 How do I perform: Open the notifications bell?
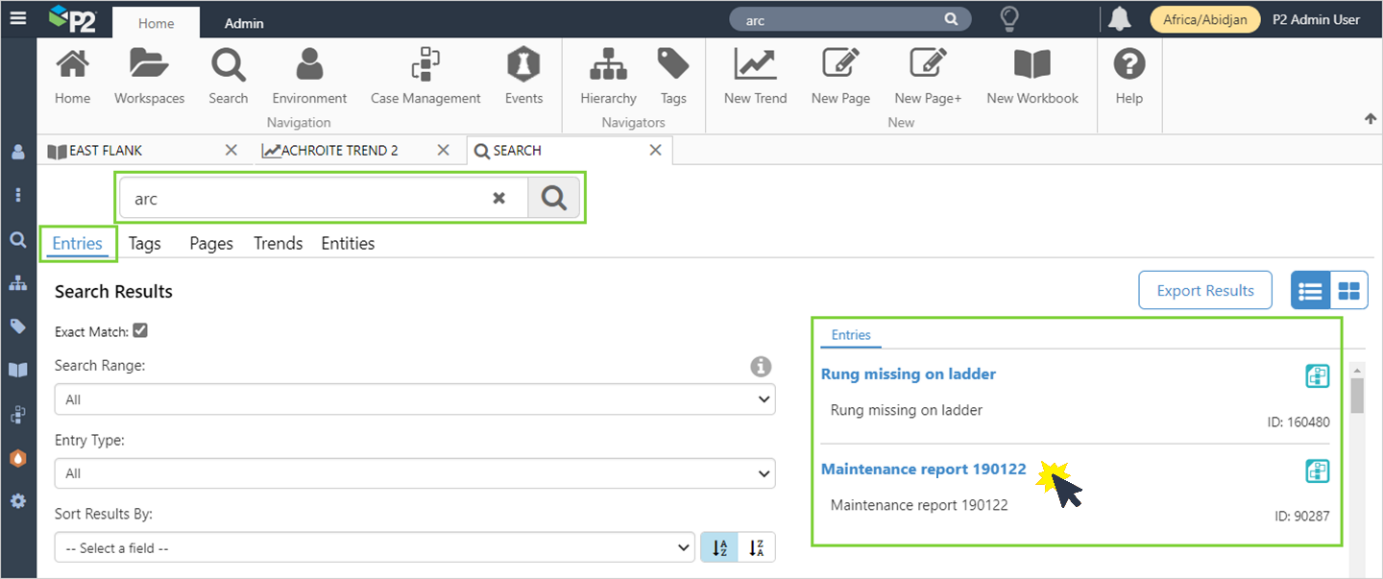point(1119,19)
